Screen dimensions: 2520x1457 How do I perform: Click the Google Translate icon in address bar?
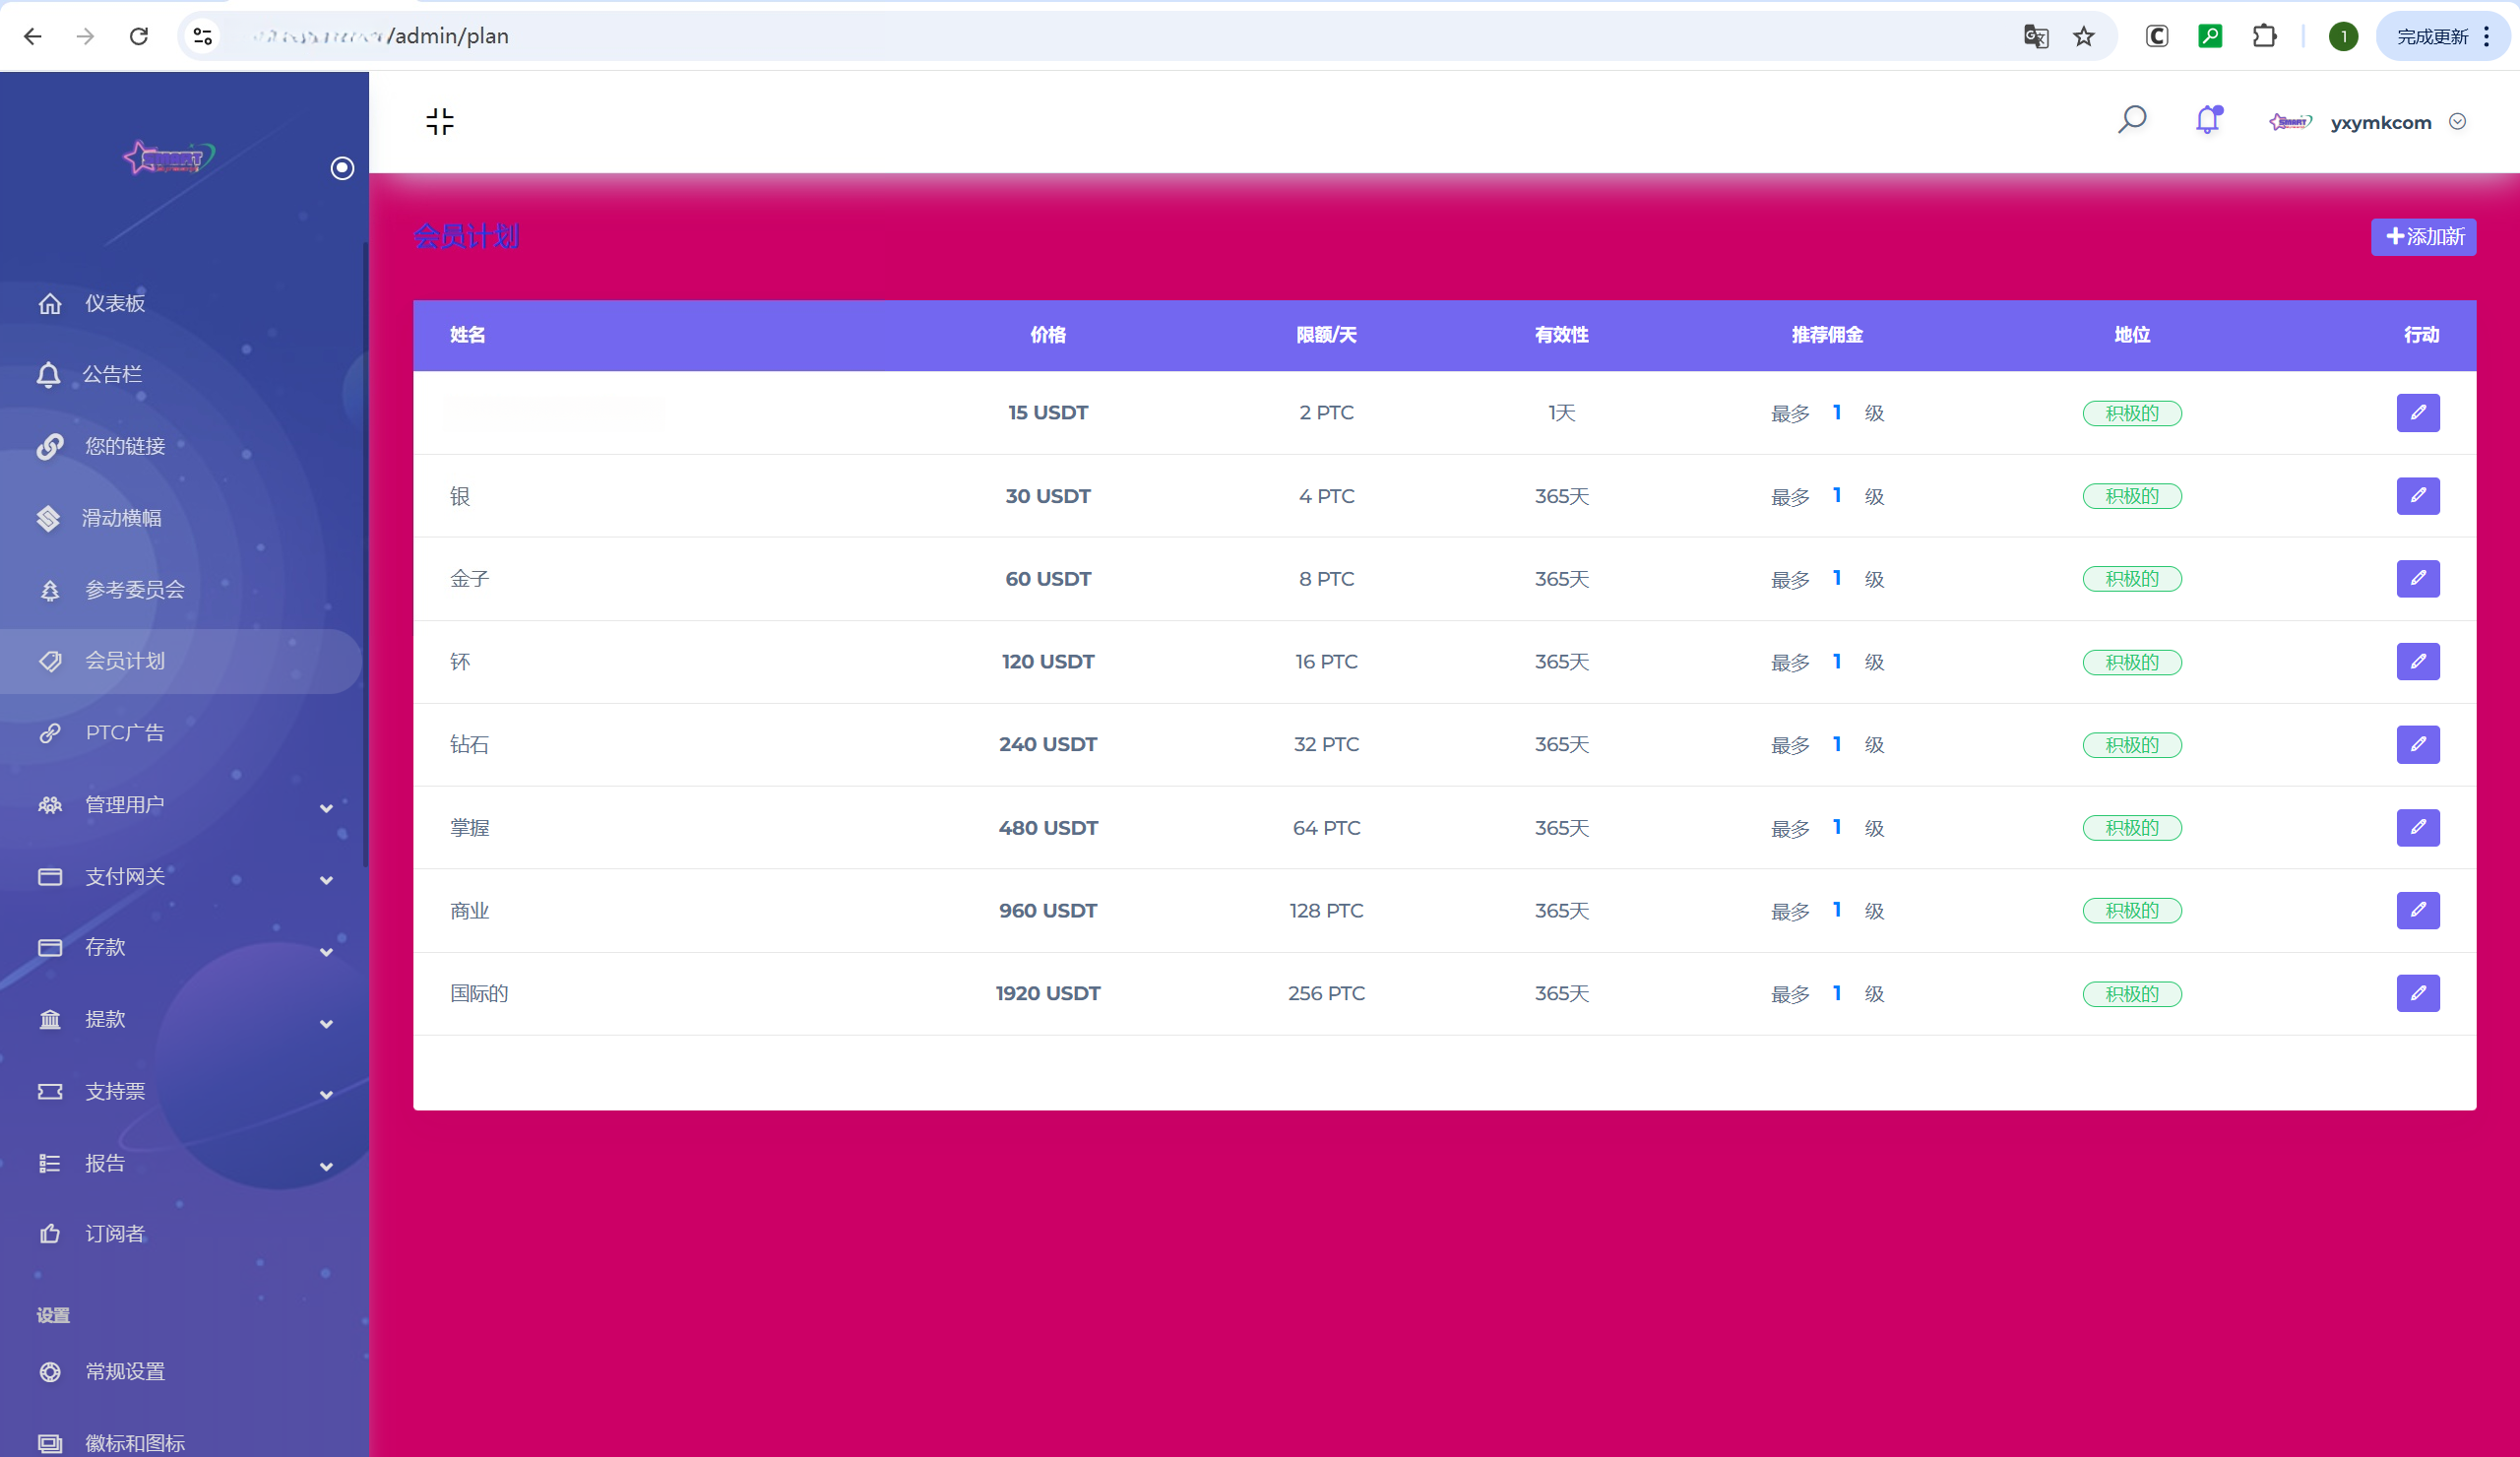pos(2035,37)
